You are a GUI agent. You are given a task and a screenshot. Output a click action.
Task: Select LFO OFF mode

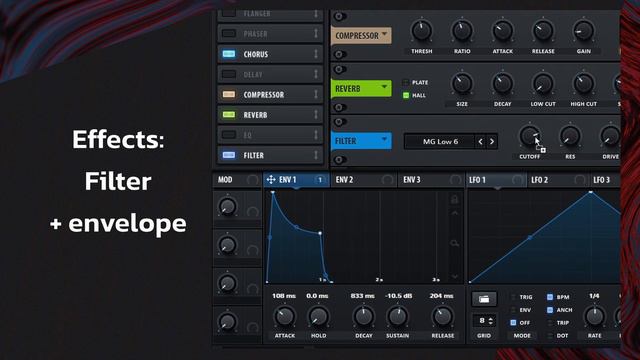[513, 322]
